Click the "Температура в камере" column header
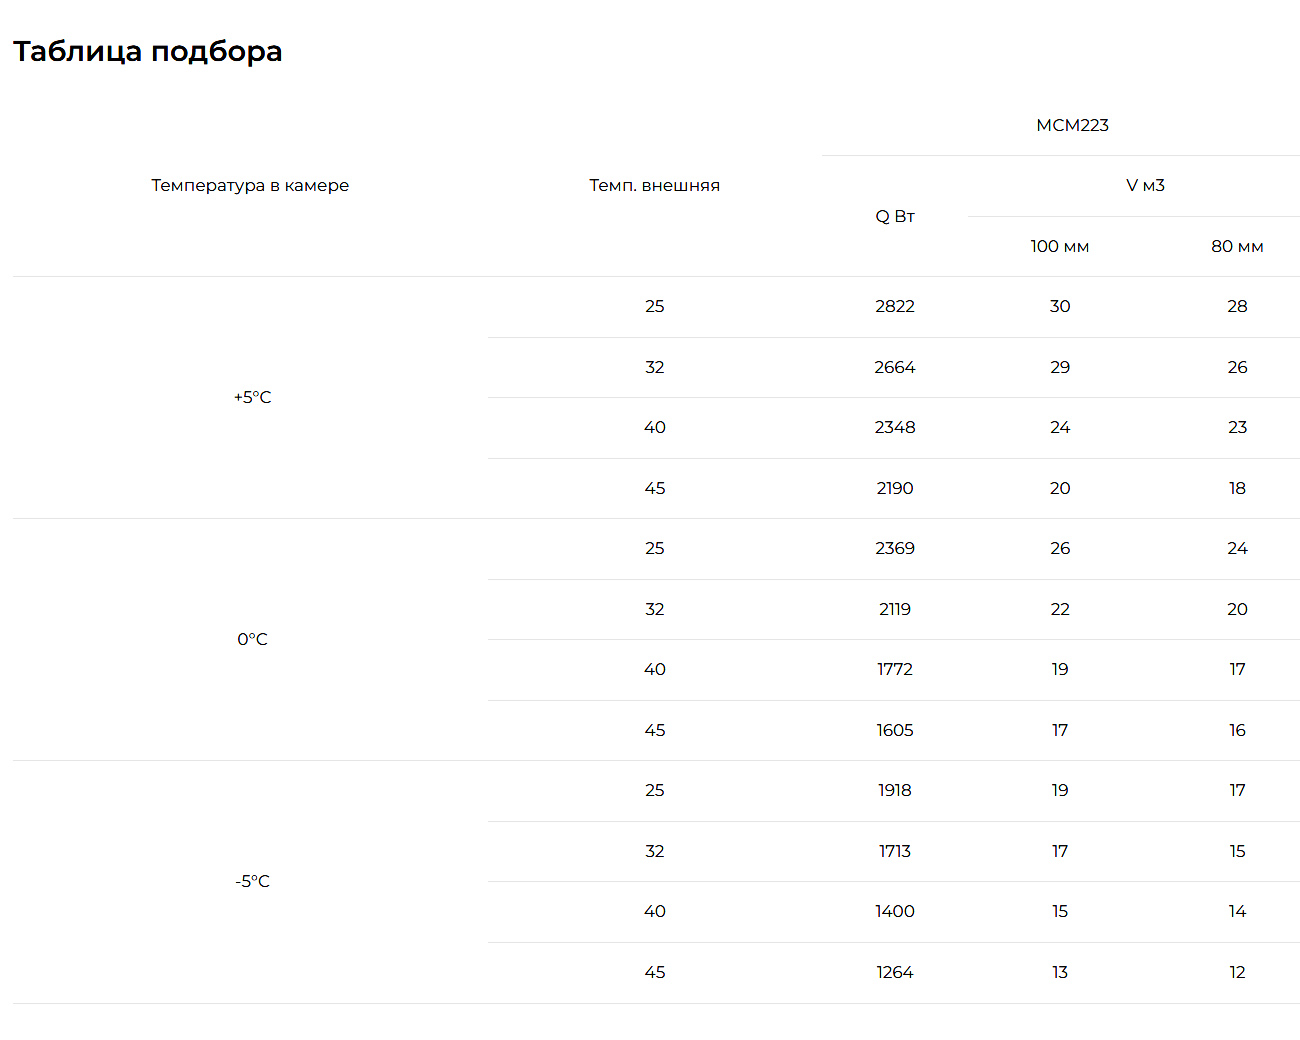 (250, 185)
